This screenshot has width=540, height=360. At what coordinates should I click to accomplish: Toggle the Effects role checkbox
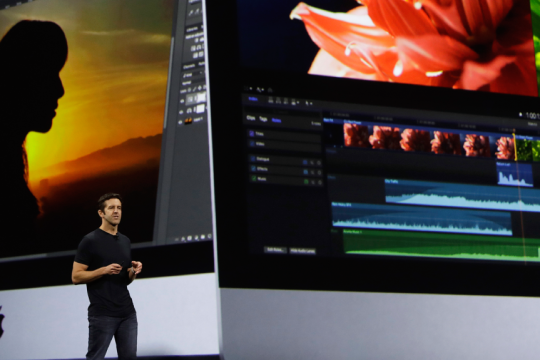(253, 168)
